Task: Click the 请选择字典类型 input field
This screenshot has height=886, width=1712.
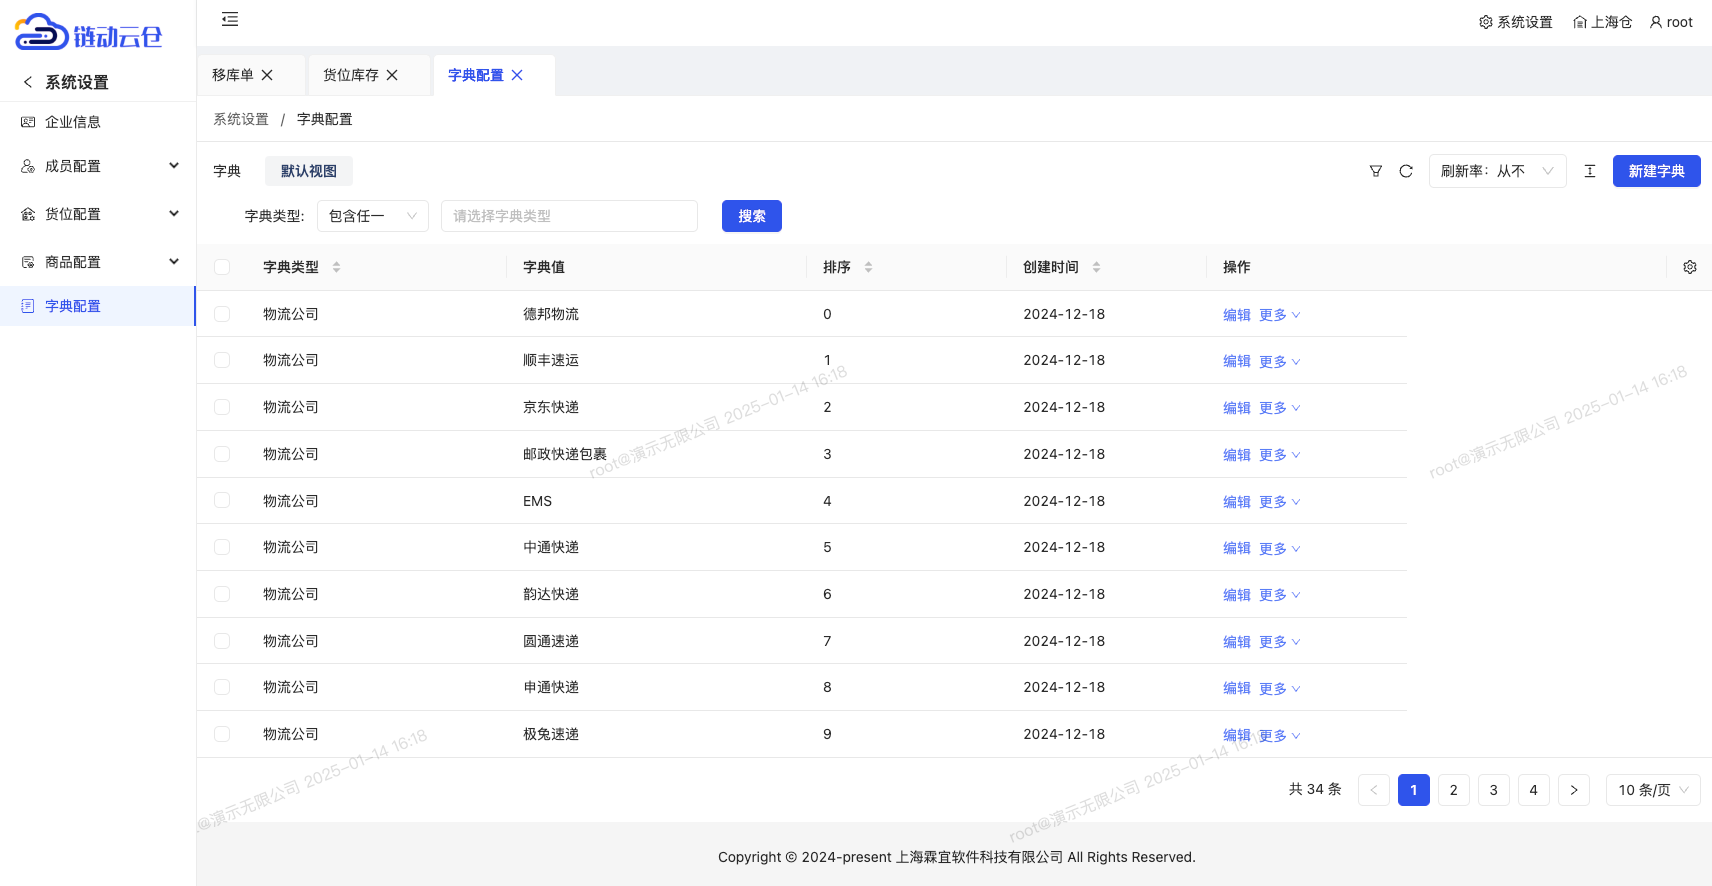Action: click(x=569, y=216)
